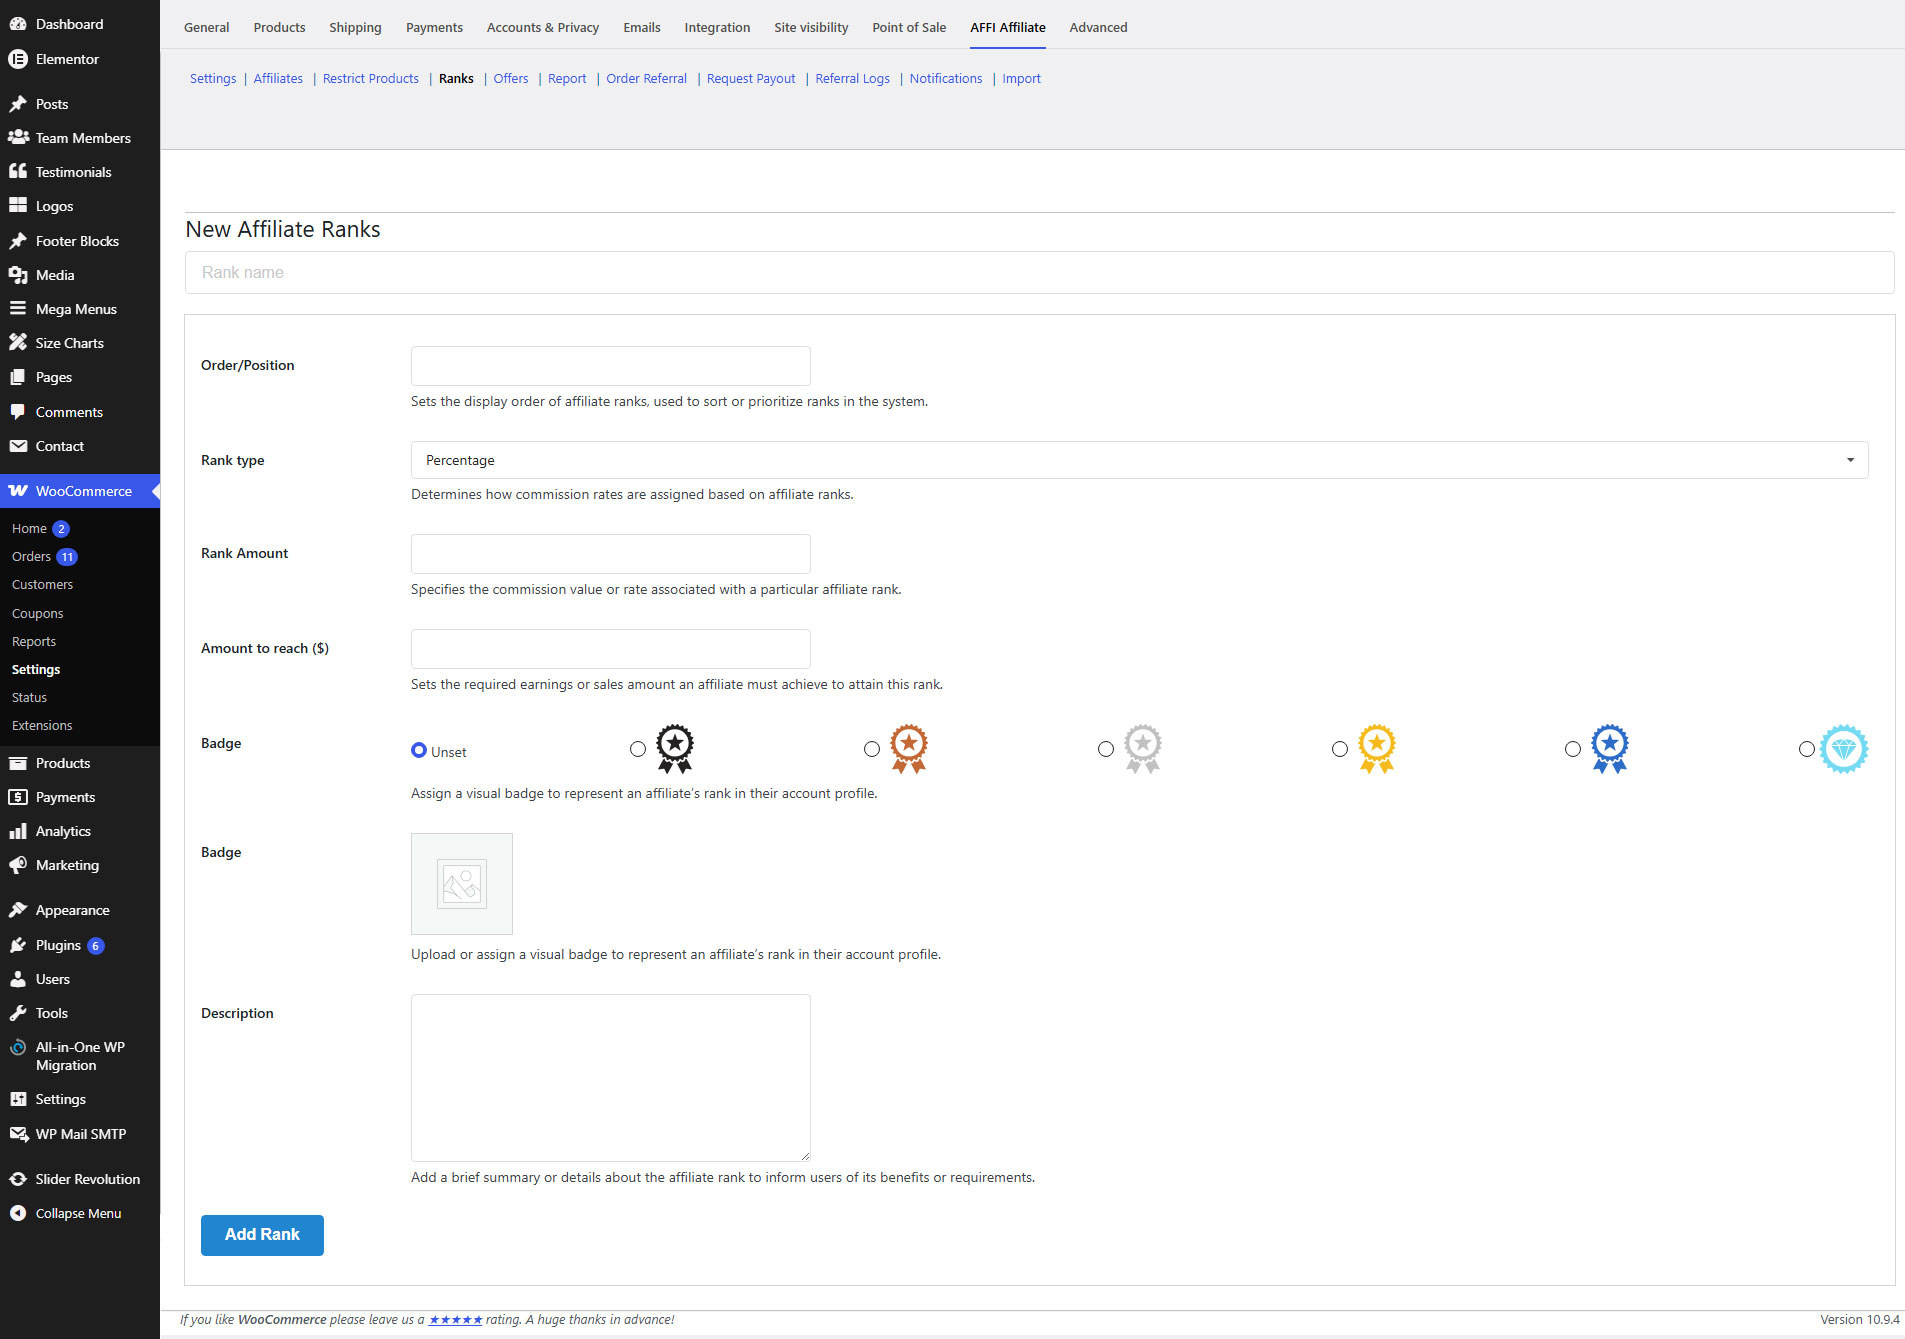The image size is (1905, 1339).
Task: Click the Appearance brush icon
Action: (18, 910)
